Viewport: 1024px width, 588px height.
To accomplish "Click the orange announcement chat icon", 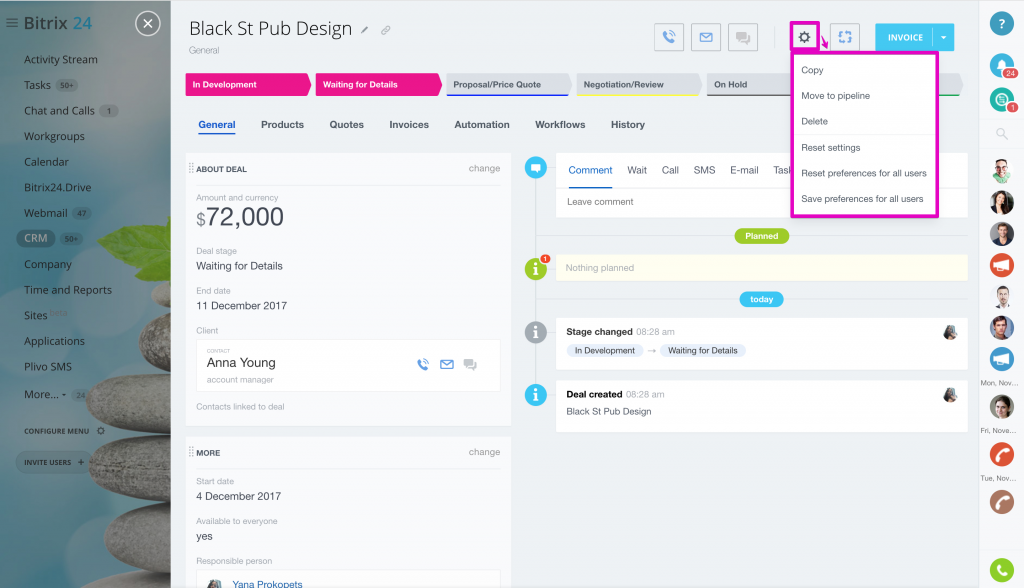I will click(x=1002, y=265).
